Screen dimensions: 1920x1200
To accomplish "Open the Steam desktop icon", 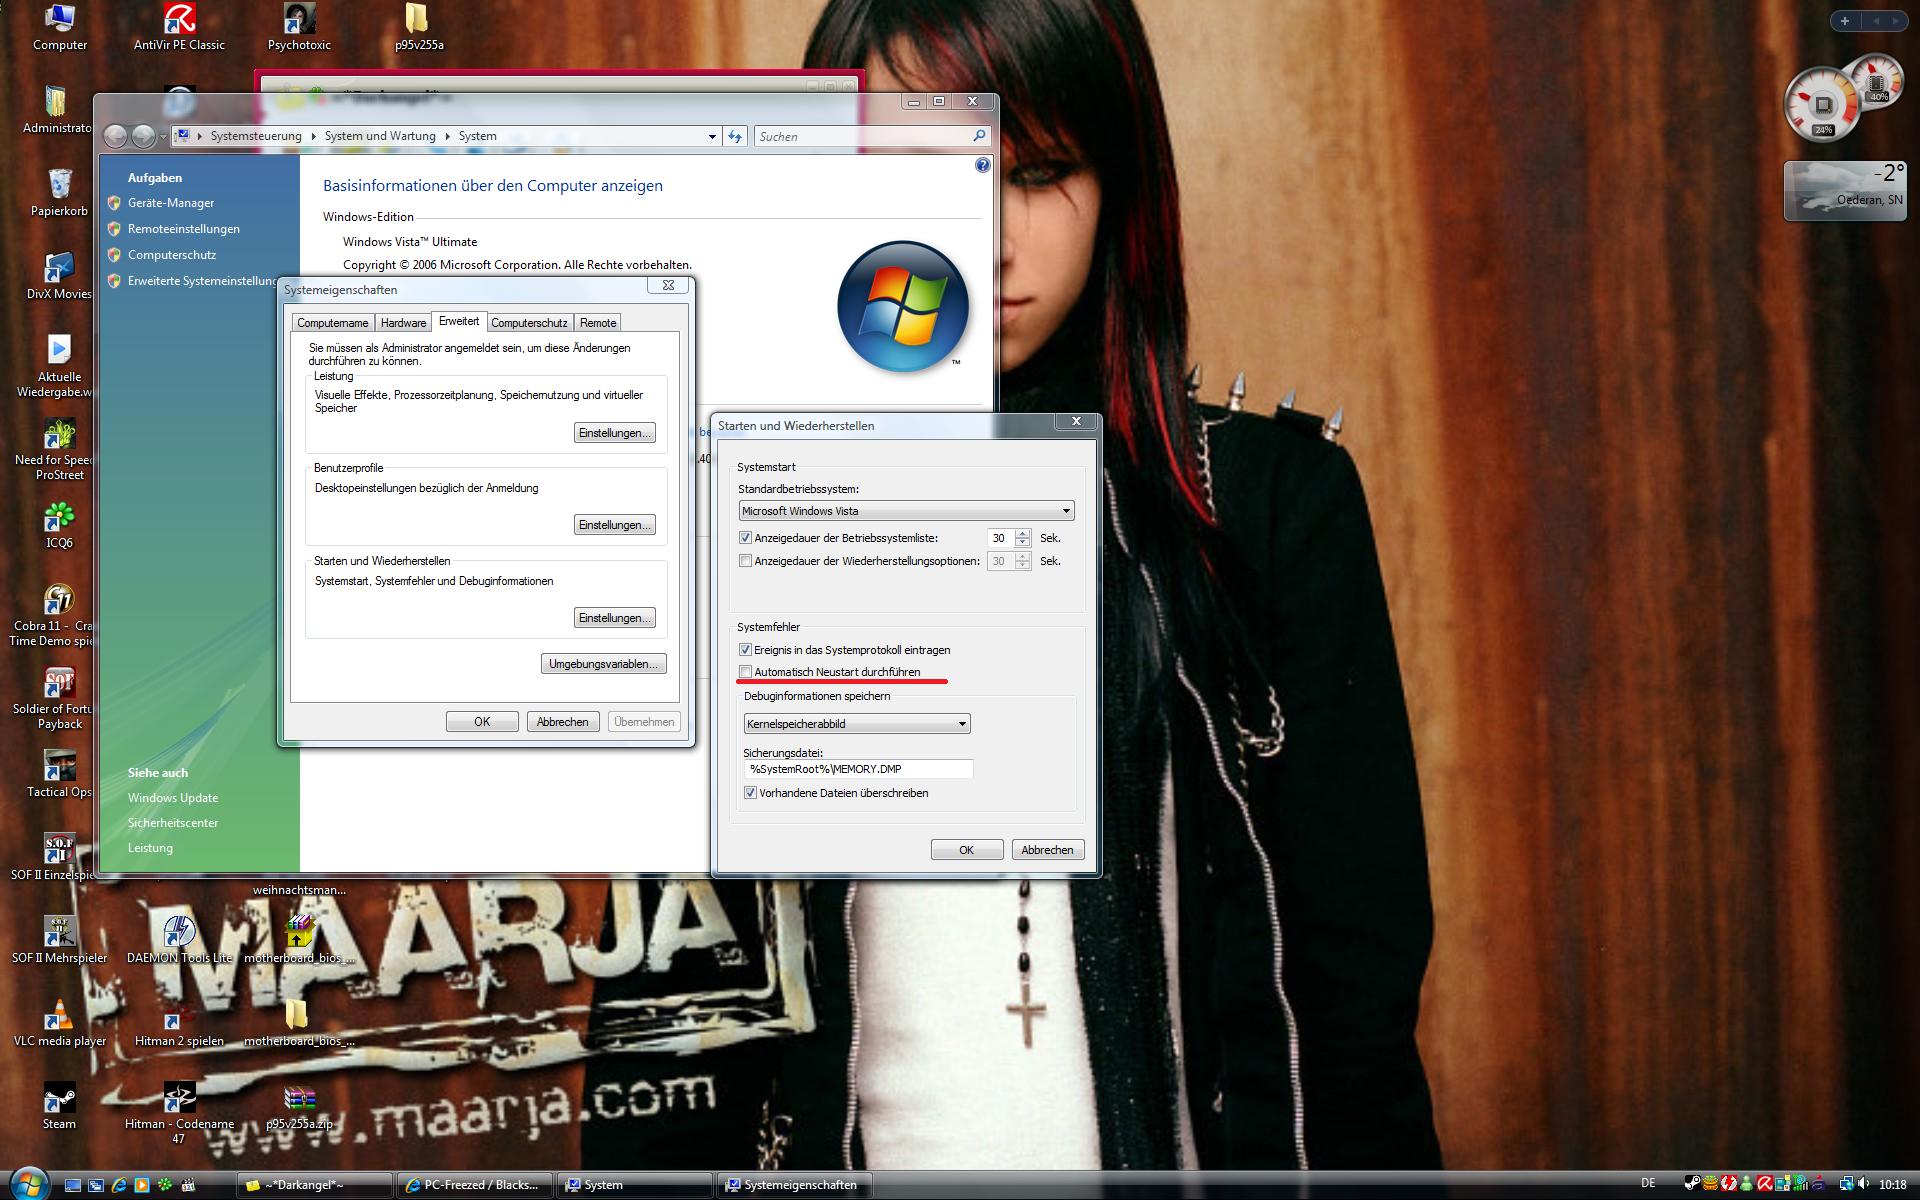I will (x=59, y=1100).
